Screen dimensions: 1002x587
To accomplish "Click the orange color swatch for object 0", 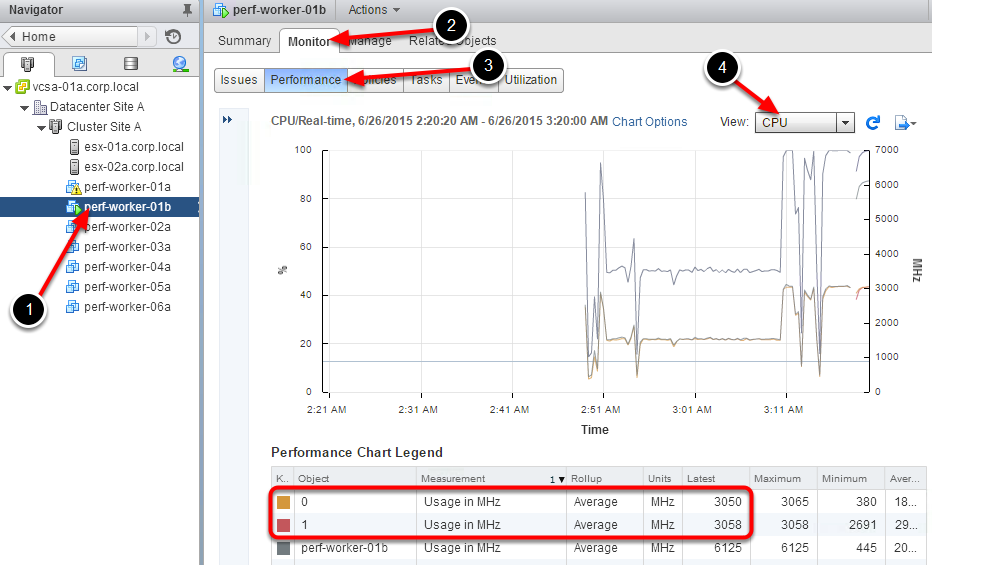I will (283, 502).
